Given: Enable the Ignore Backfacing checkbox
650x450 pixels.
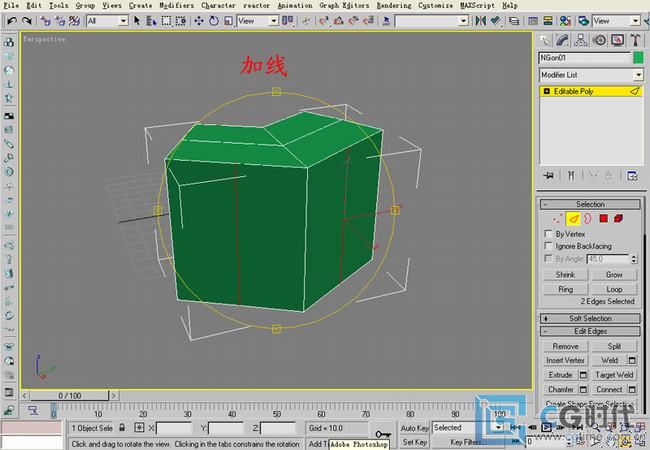Looking at the screenshot, I should click(x=548, y=246).
